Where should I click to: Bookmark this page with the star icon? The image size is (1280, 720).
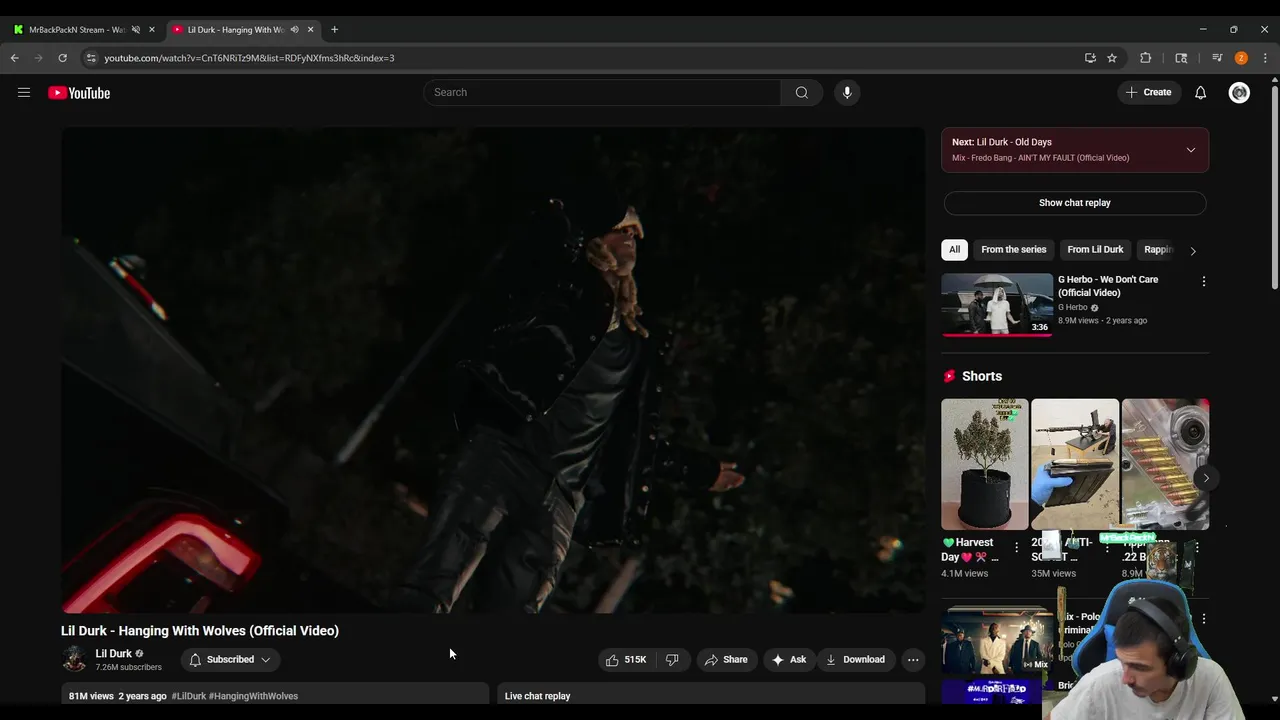(x=1111, y=58)
